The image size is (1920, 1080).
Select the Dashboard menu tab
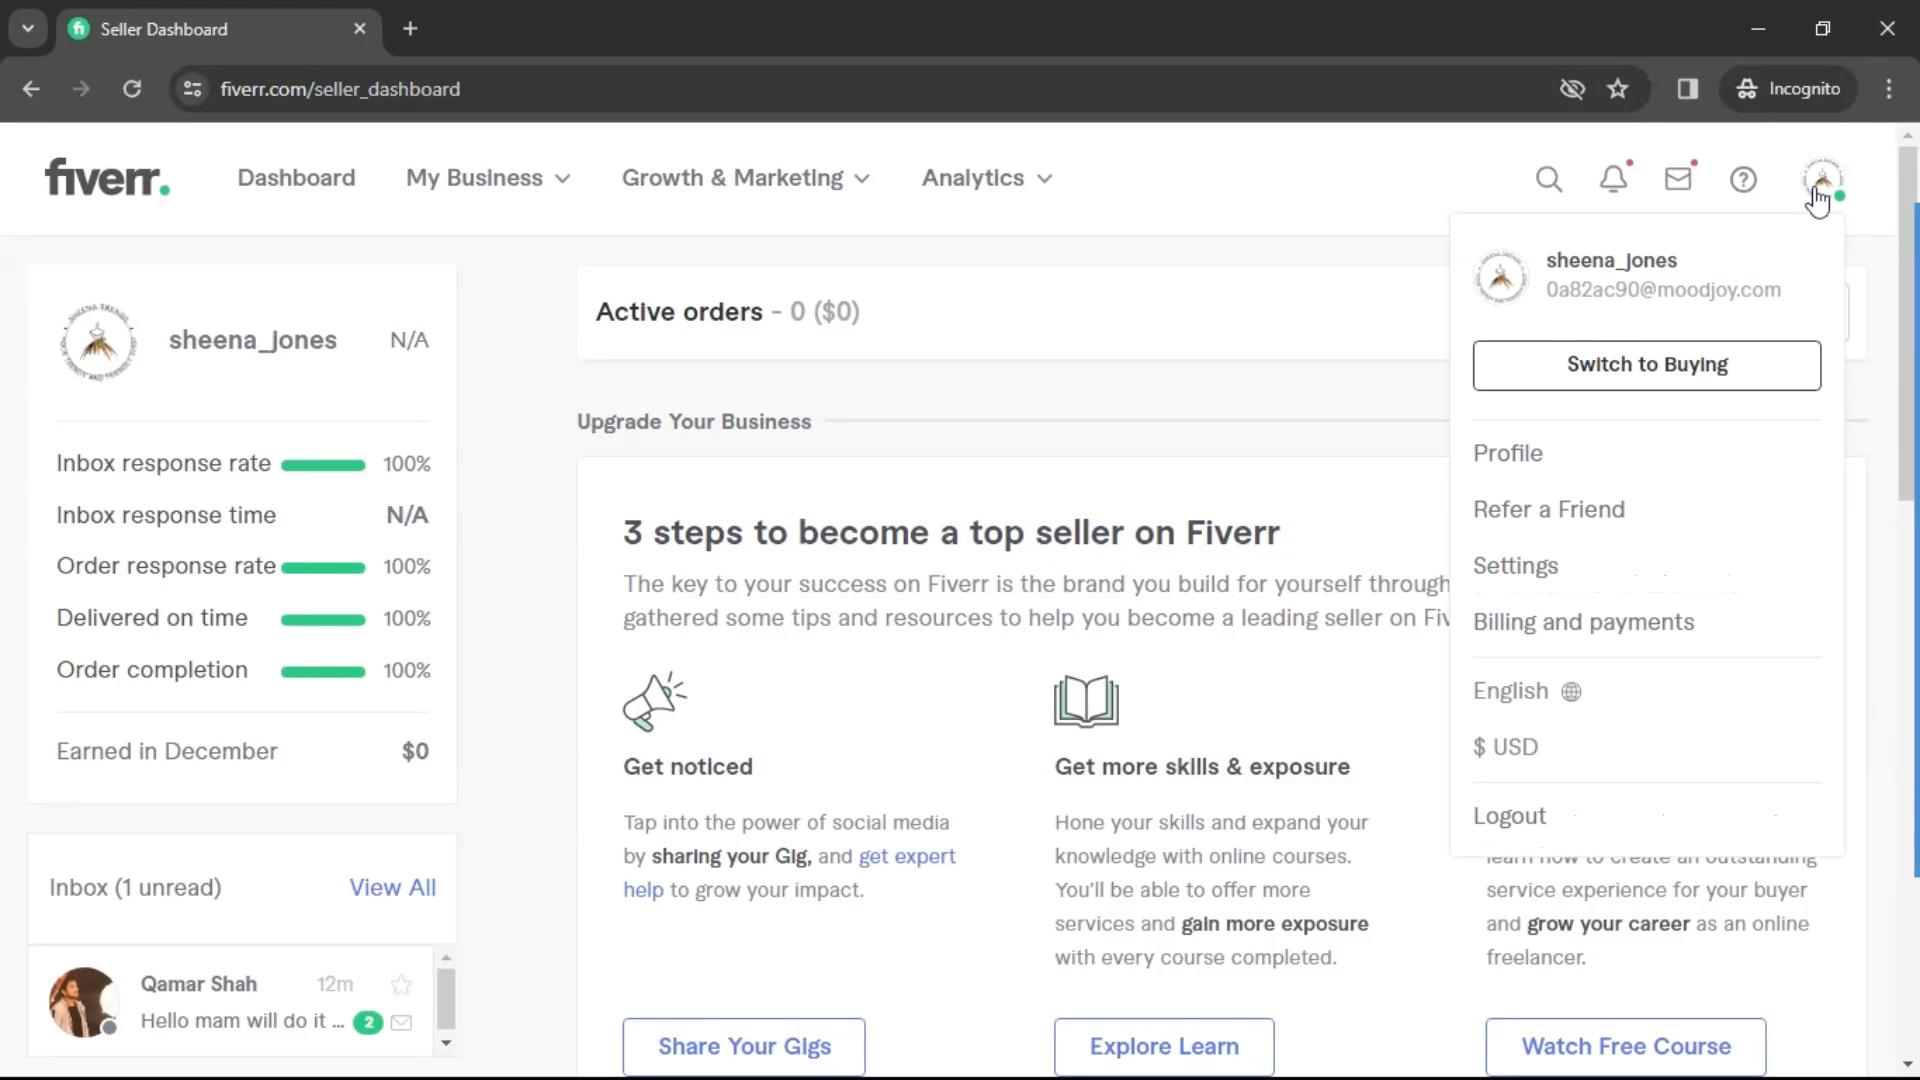[295, 177]
